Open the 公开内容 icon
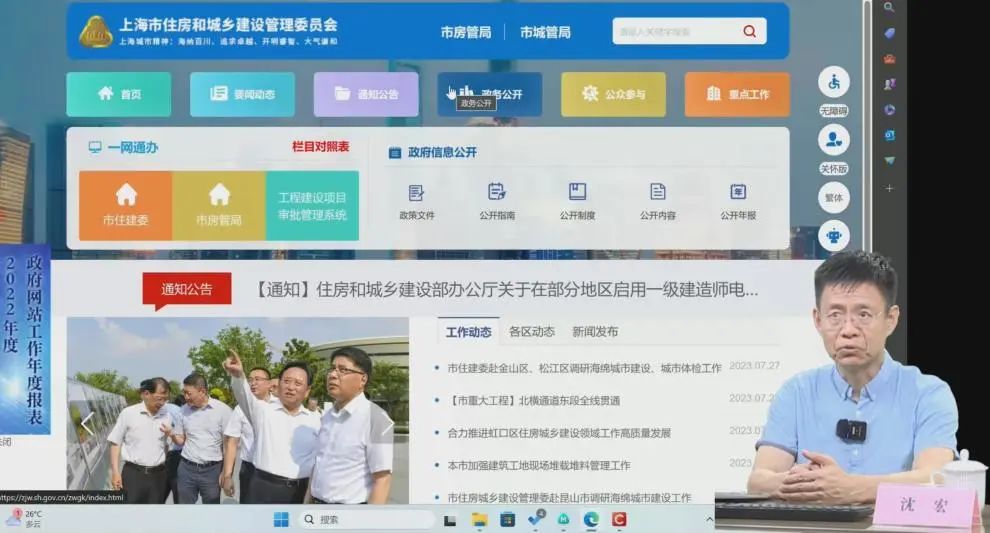 click(x=658, y=192)
